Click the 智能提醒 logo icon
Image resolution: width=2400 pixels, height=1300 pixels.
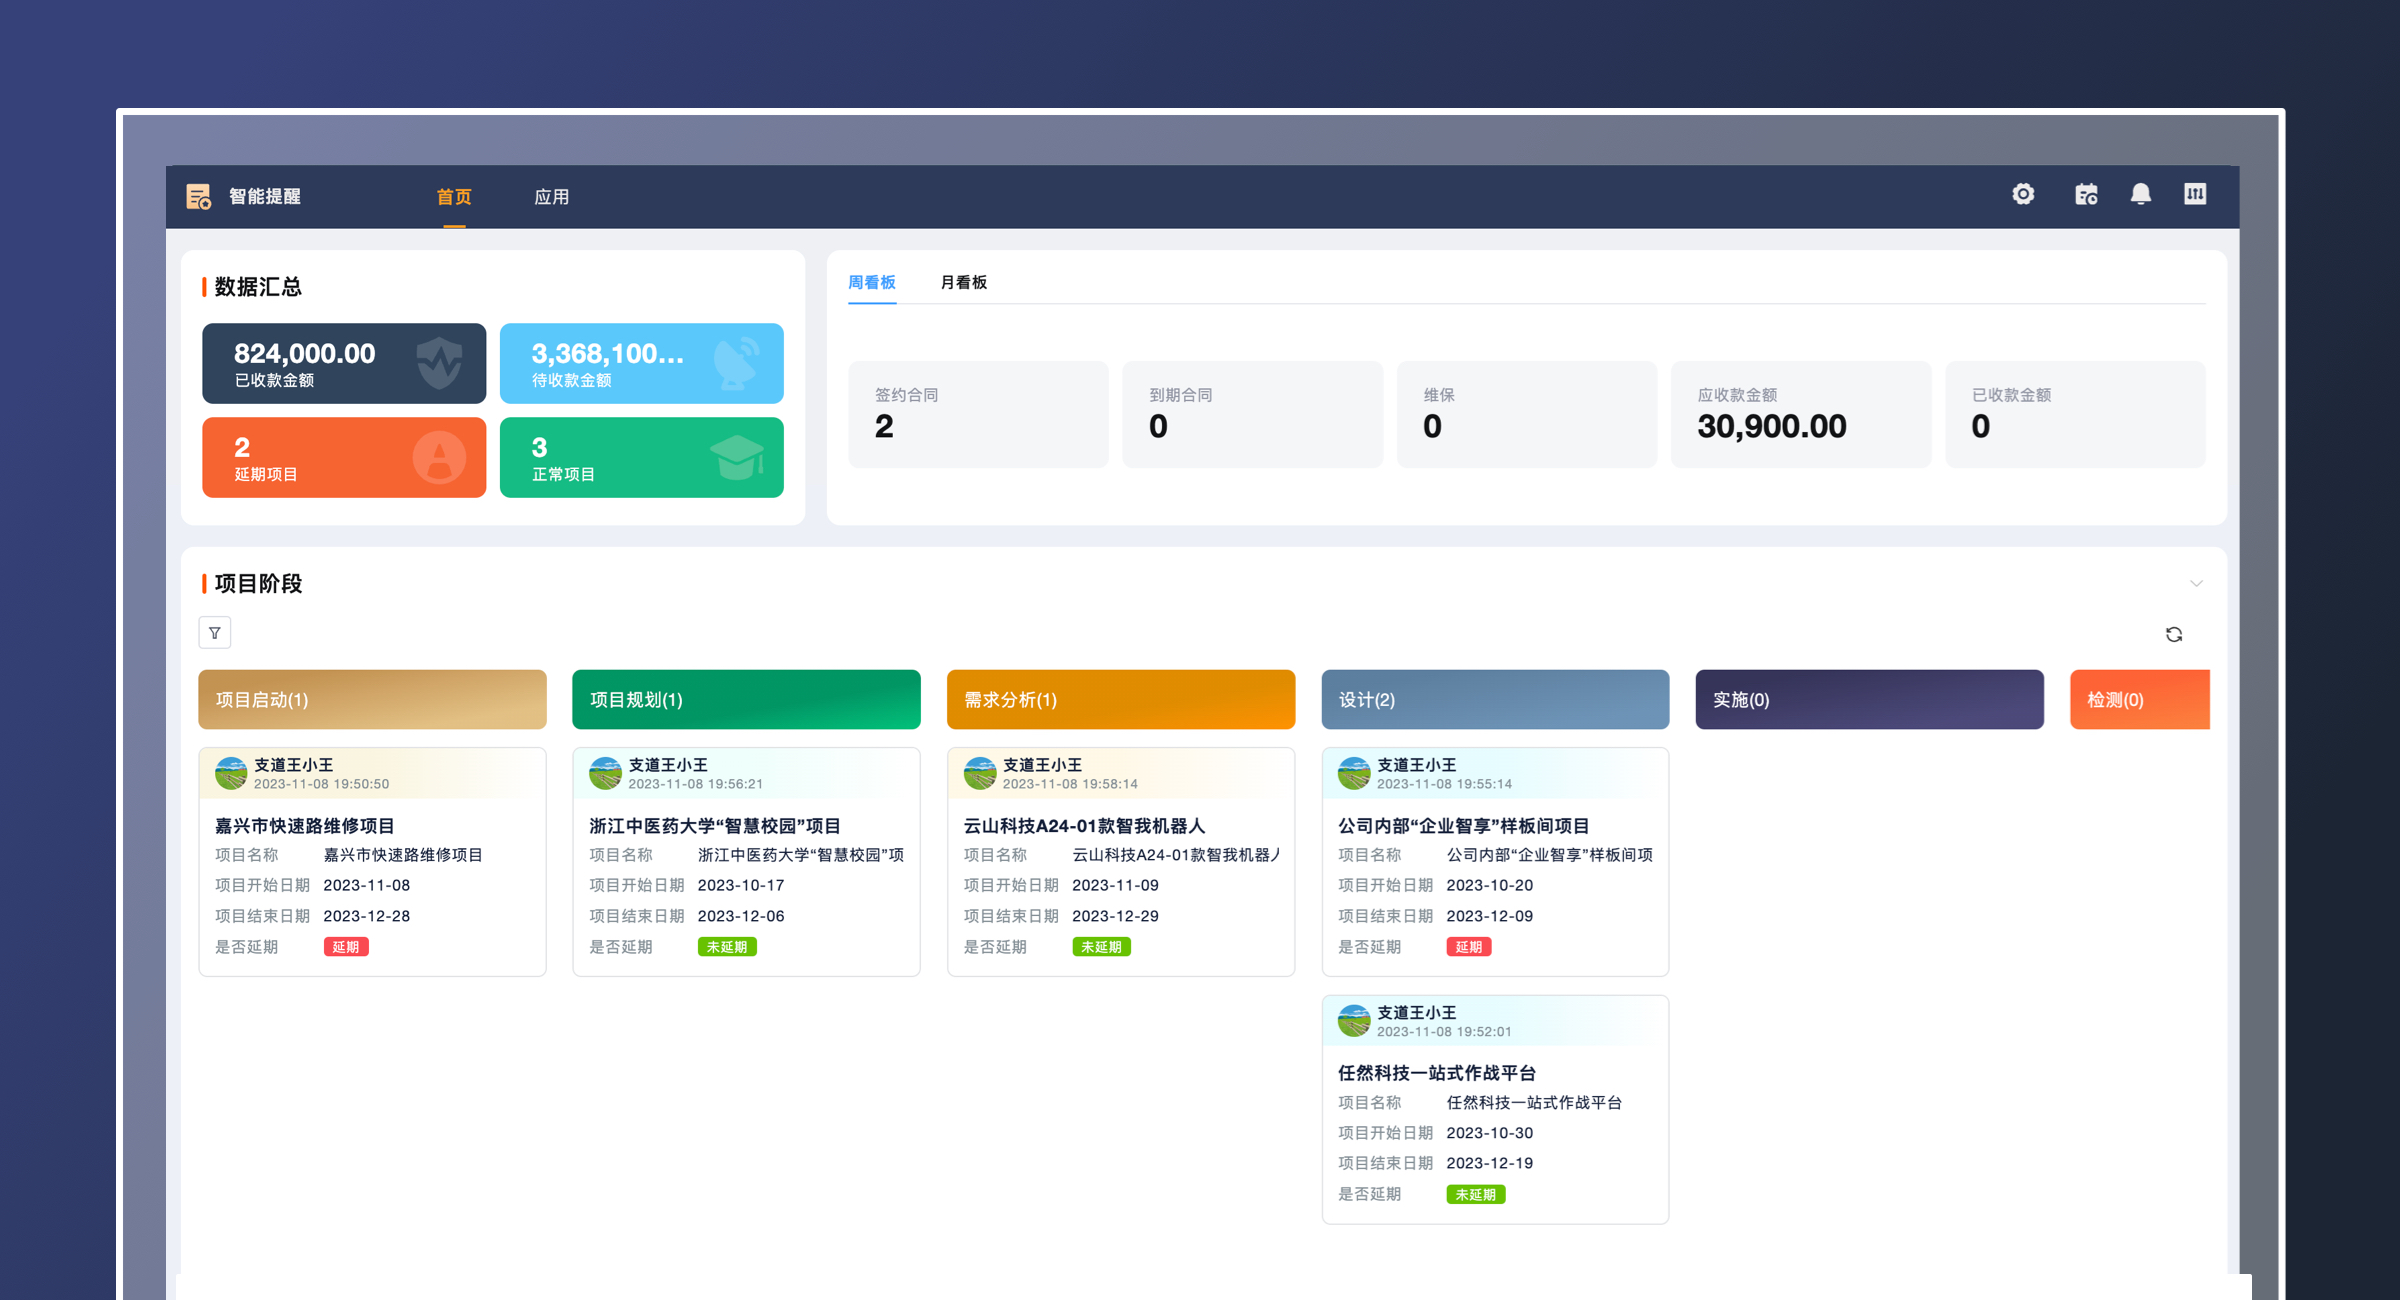coord(199,196)
